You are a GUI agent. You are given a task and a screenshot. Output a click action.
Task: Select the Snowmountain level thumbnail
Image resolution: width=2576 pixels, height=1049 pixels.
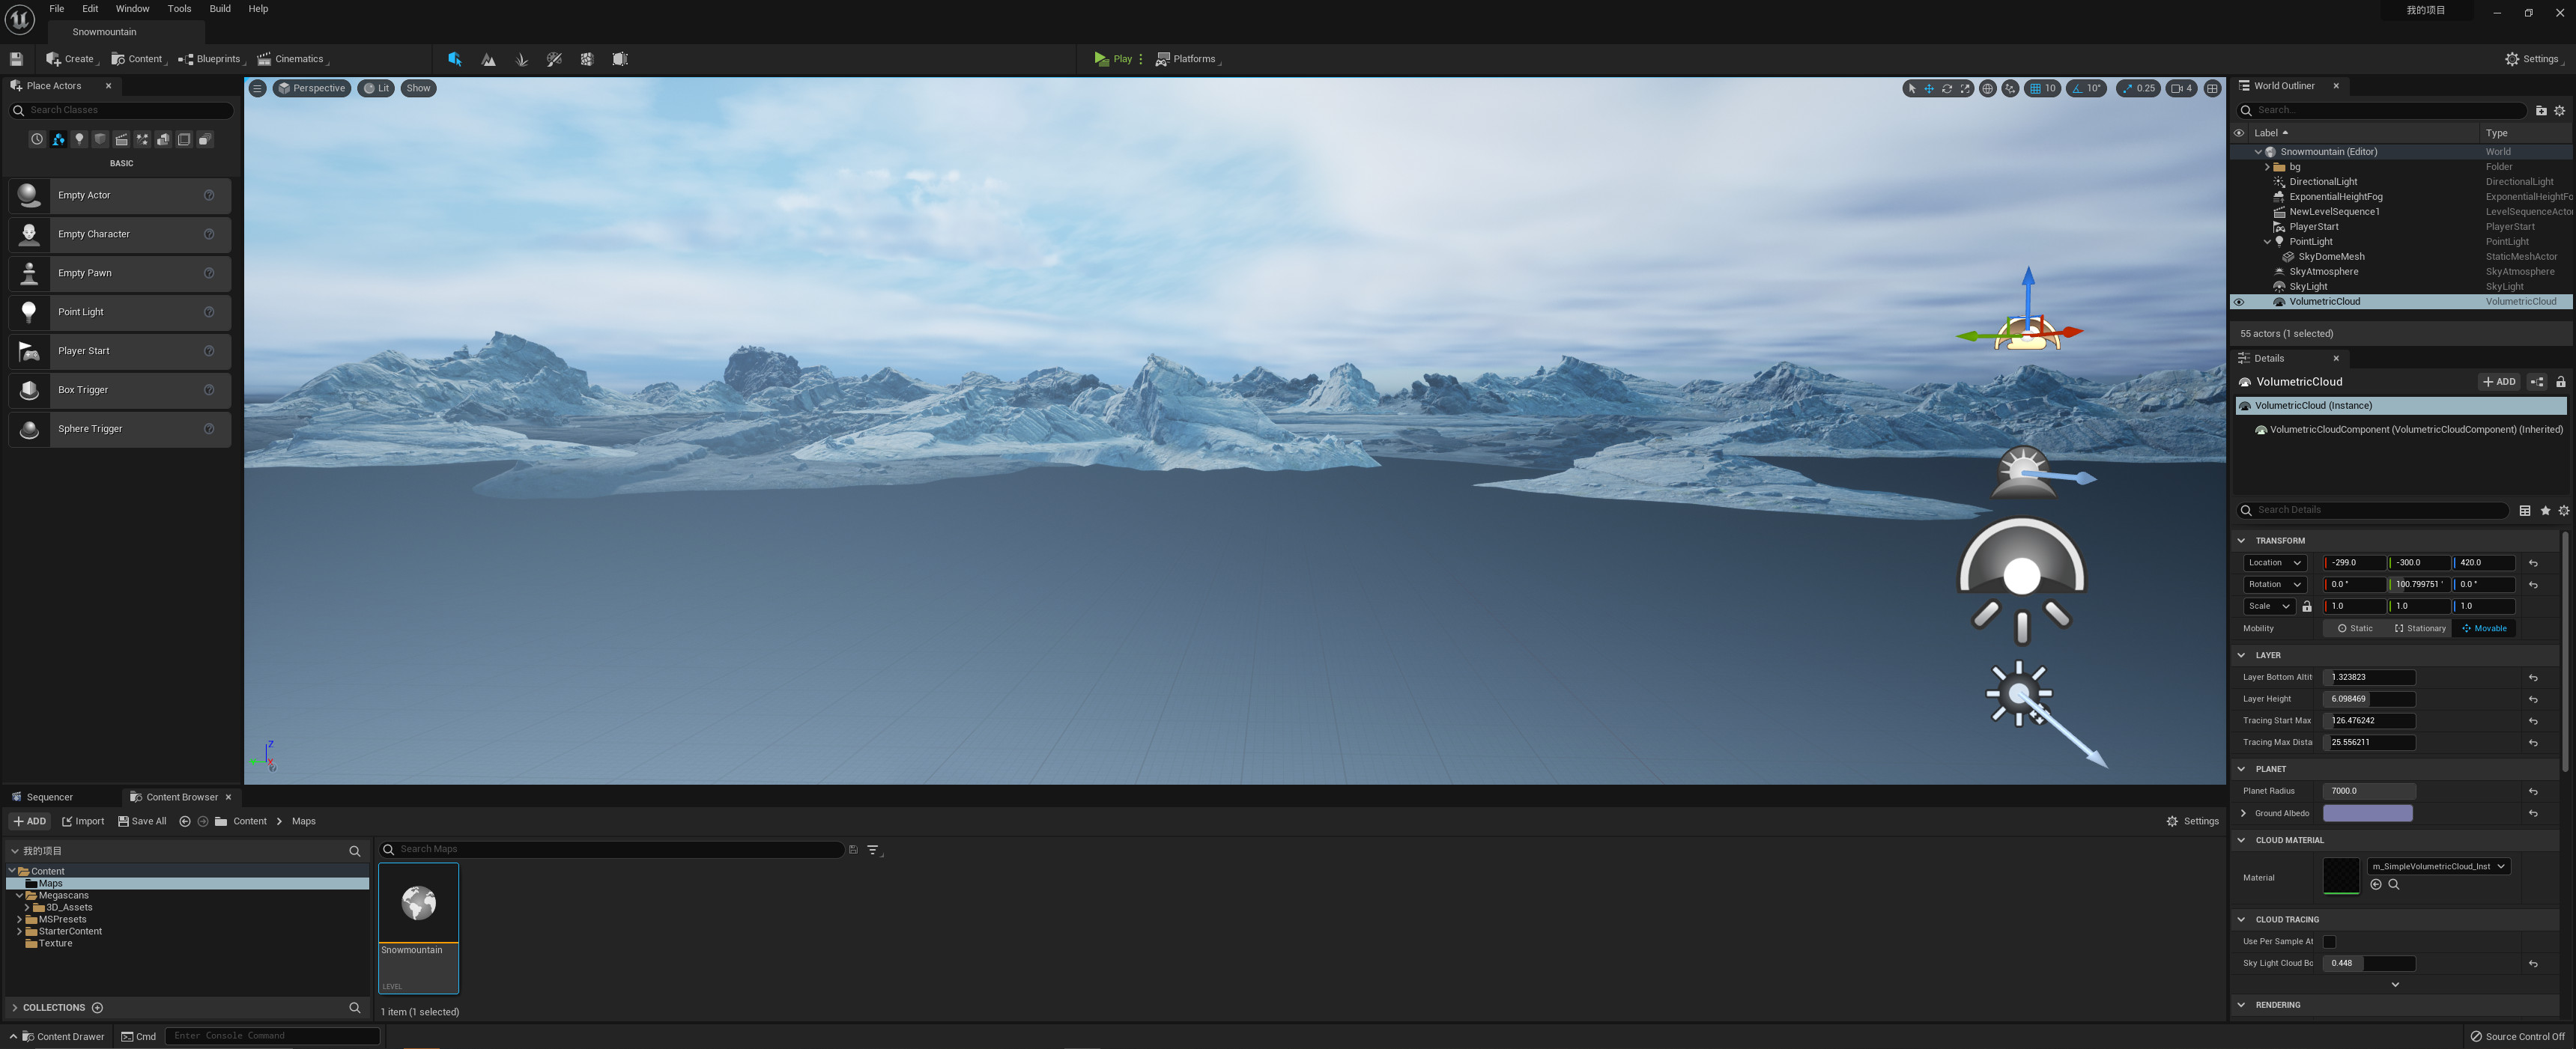pos(418,928)
